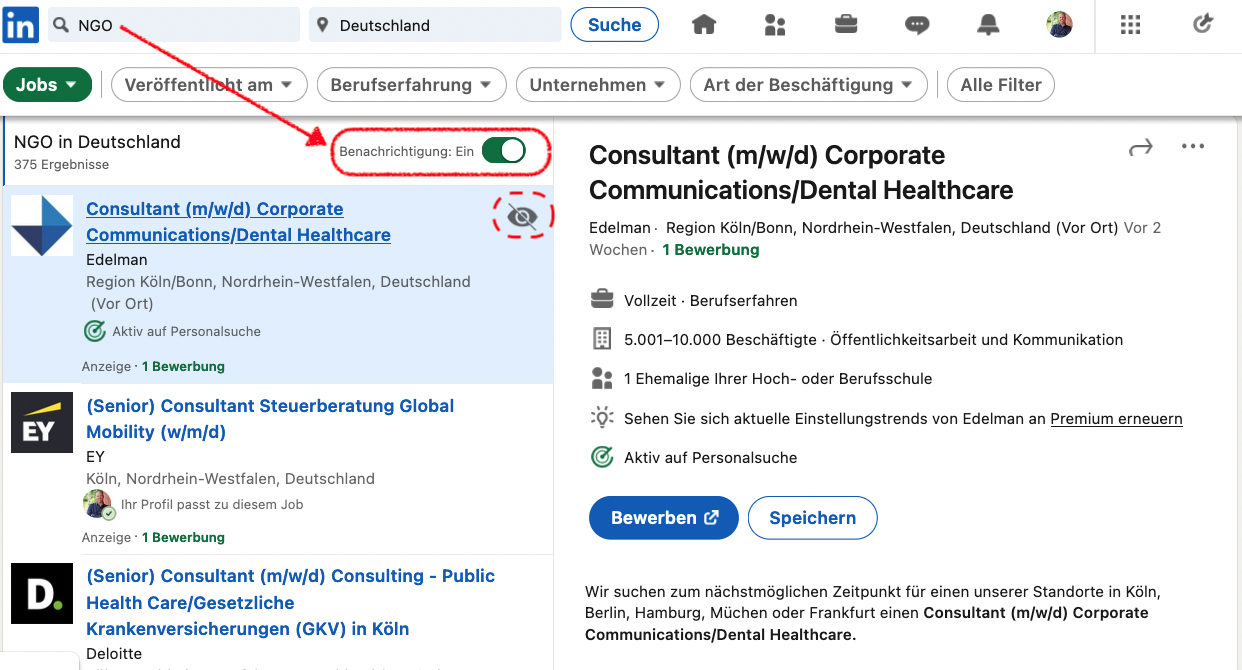Click the EY company name text

click(x=95, y=457)
